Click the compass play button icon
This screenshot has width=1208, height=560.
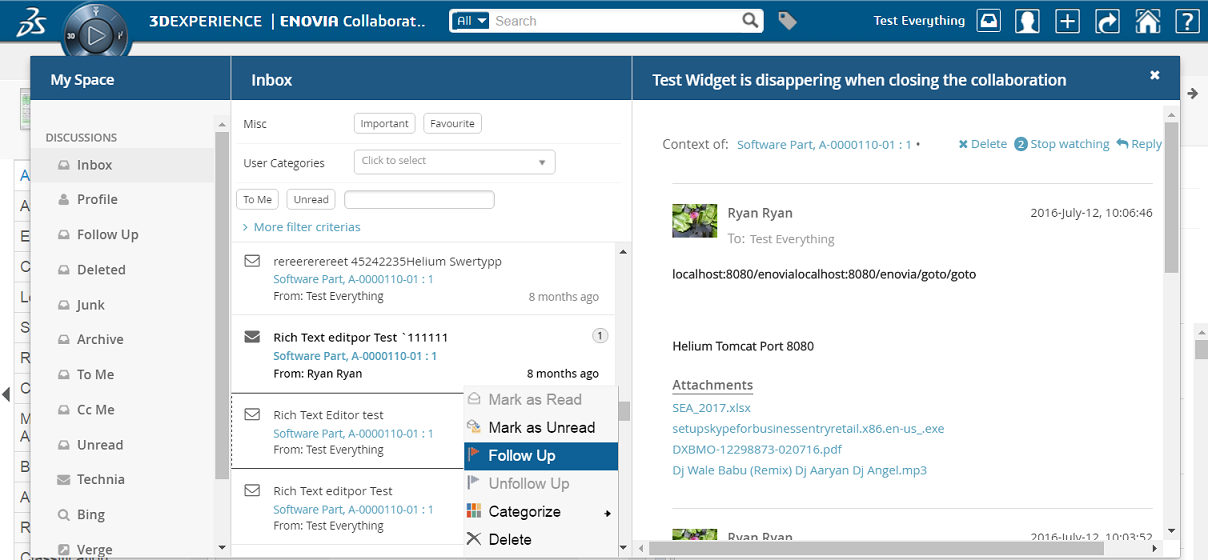coord(96,37)
